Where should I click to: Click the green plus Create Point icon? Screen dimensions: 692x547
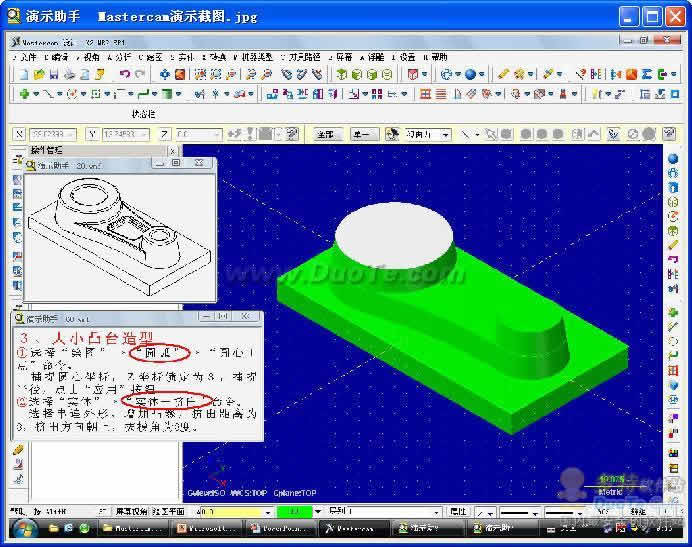tap(24, 94)
